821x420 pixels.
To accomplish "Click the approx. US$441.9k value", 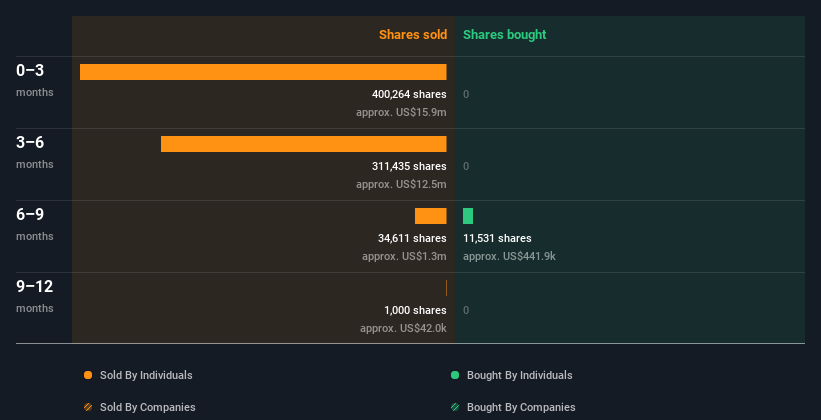I will [x=509, y=256].
